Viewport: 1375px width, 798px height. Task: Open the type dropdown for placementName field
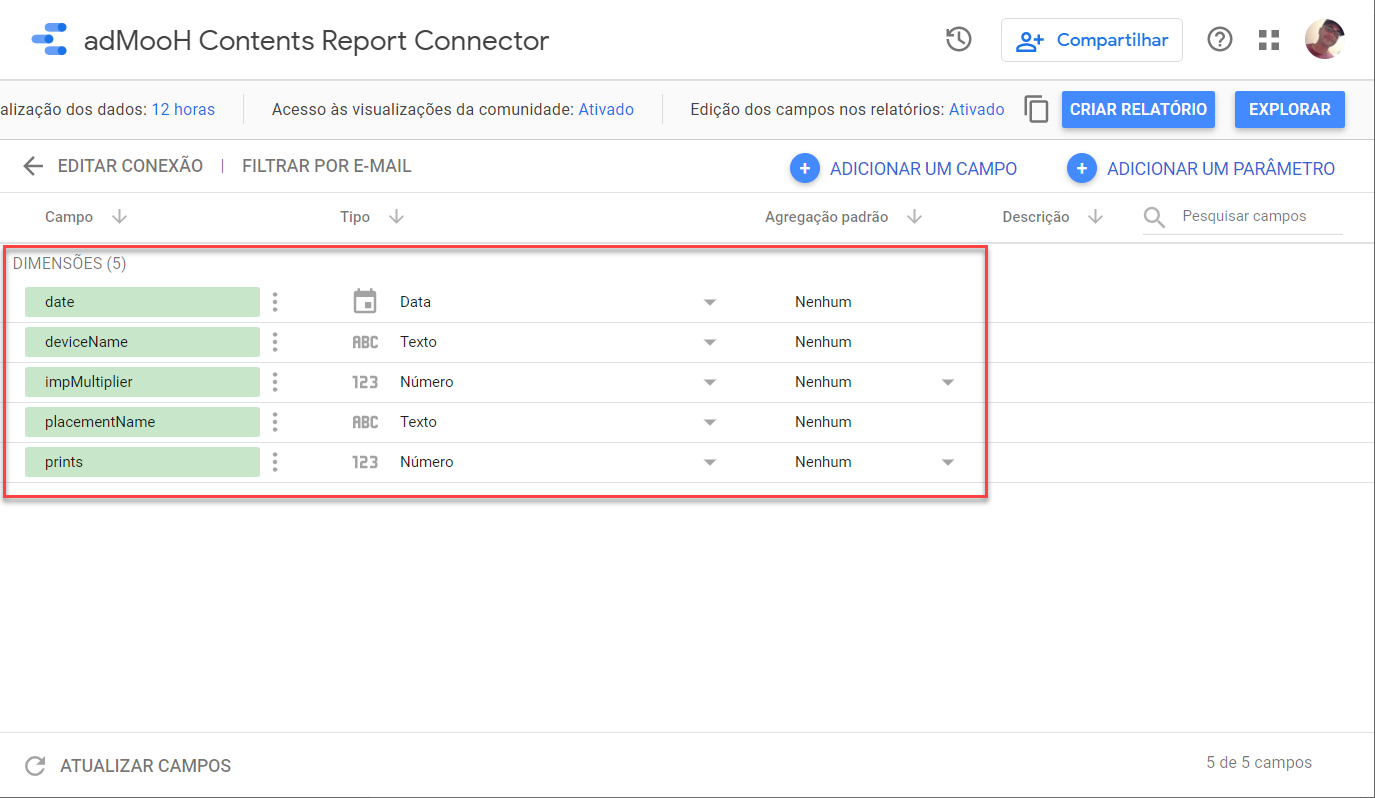[710, 422]
